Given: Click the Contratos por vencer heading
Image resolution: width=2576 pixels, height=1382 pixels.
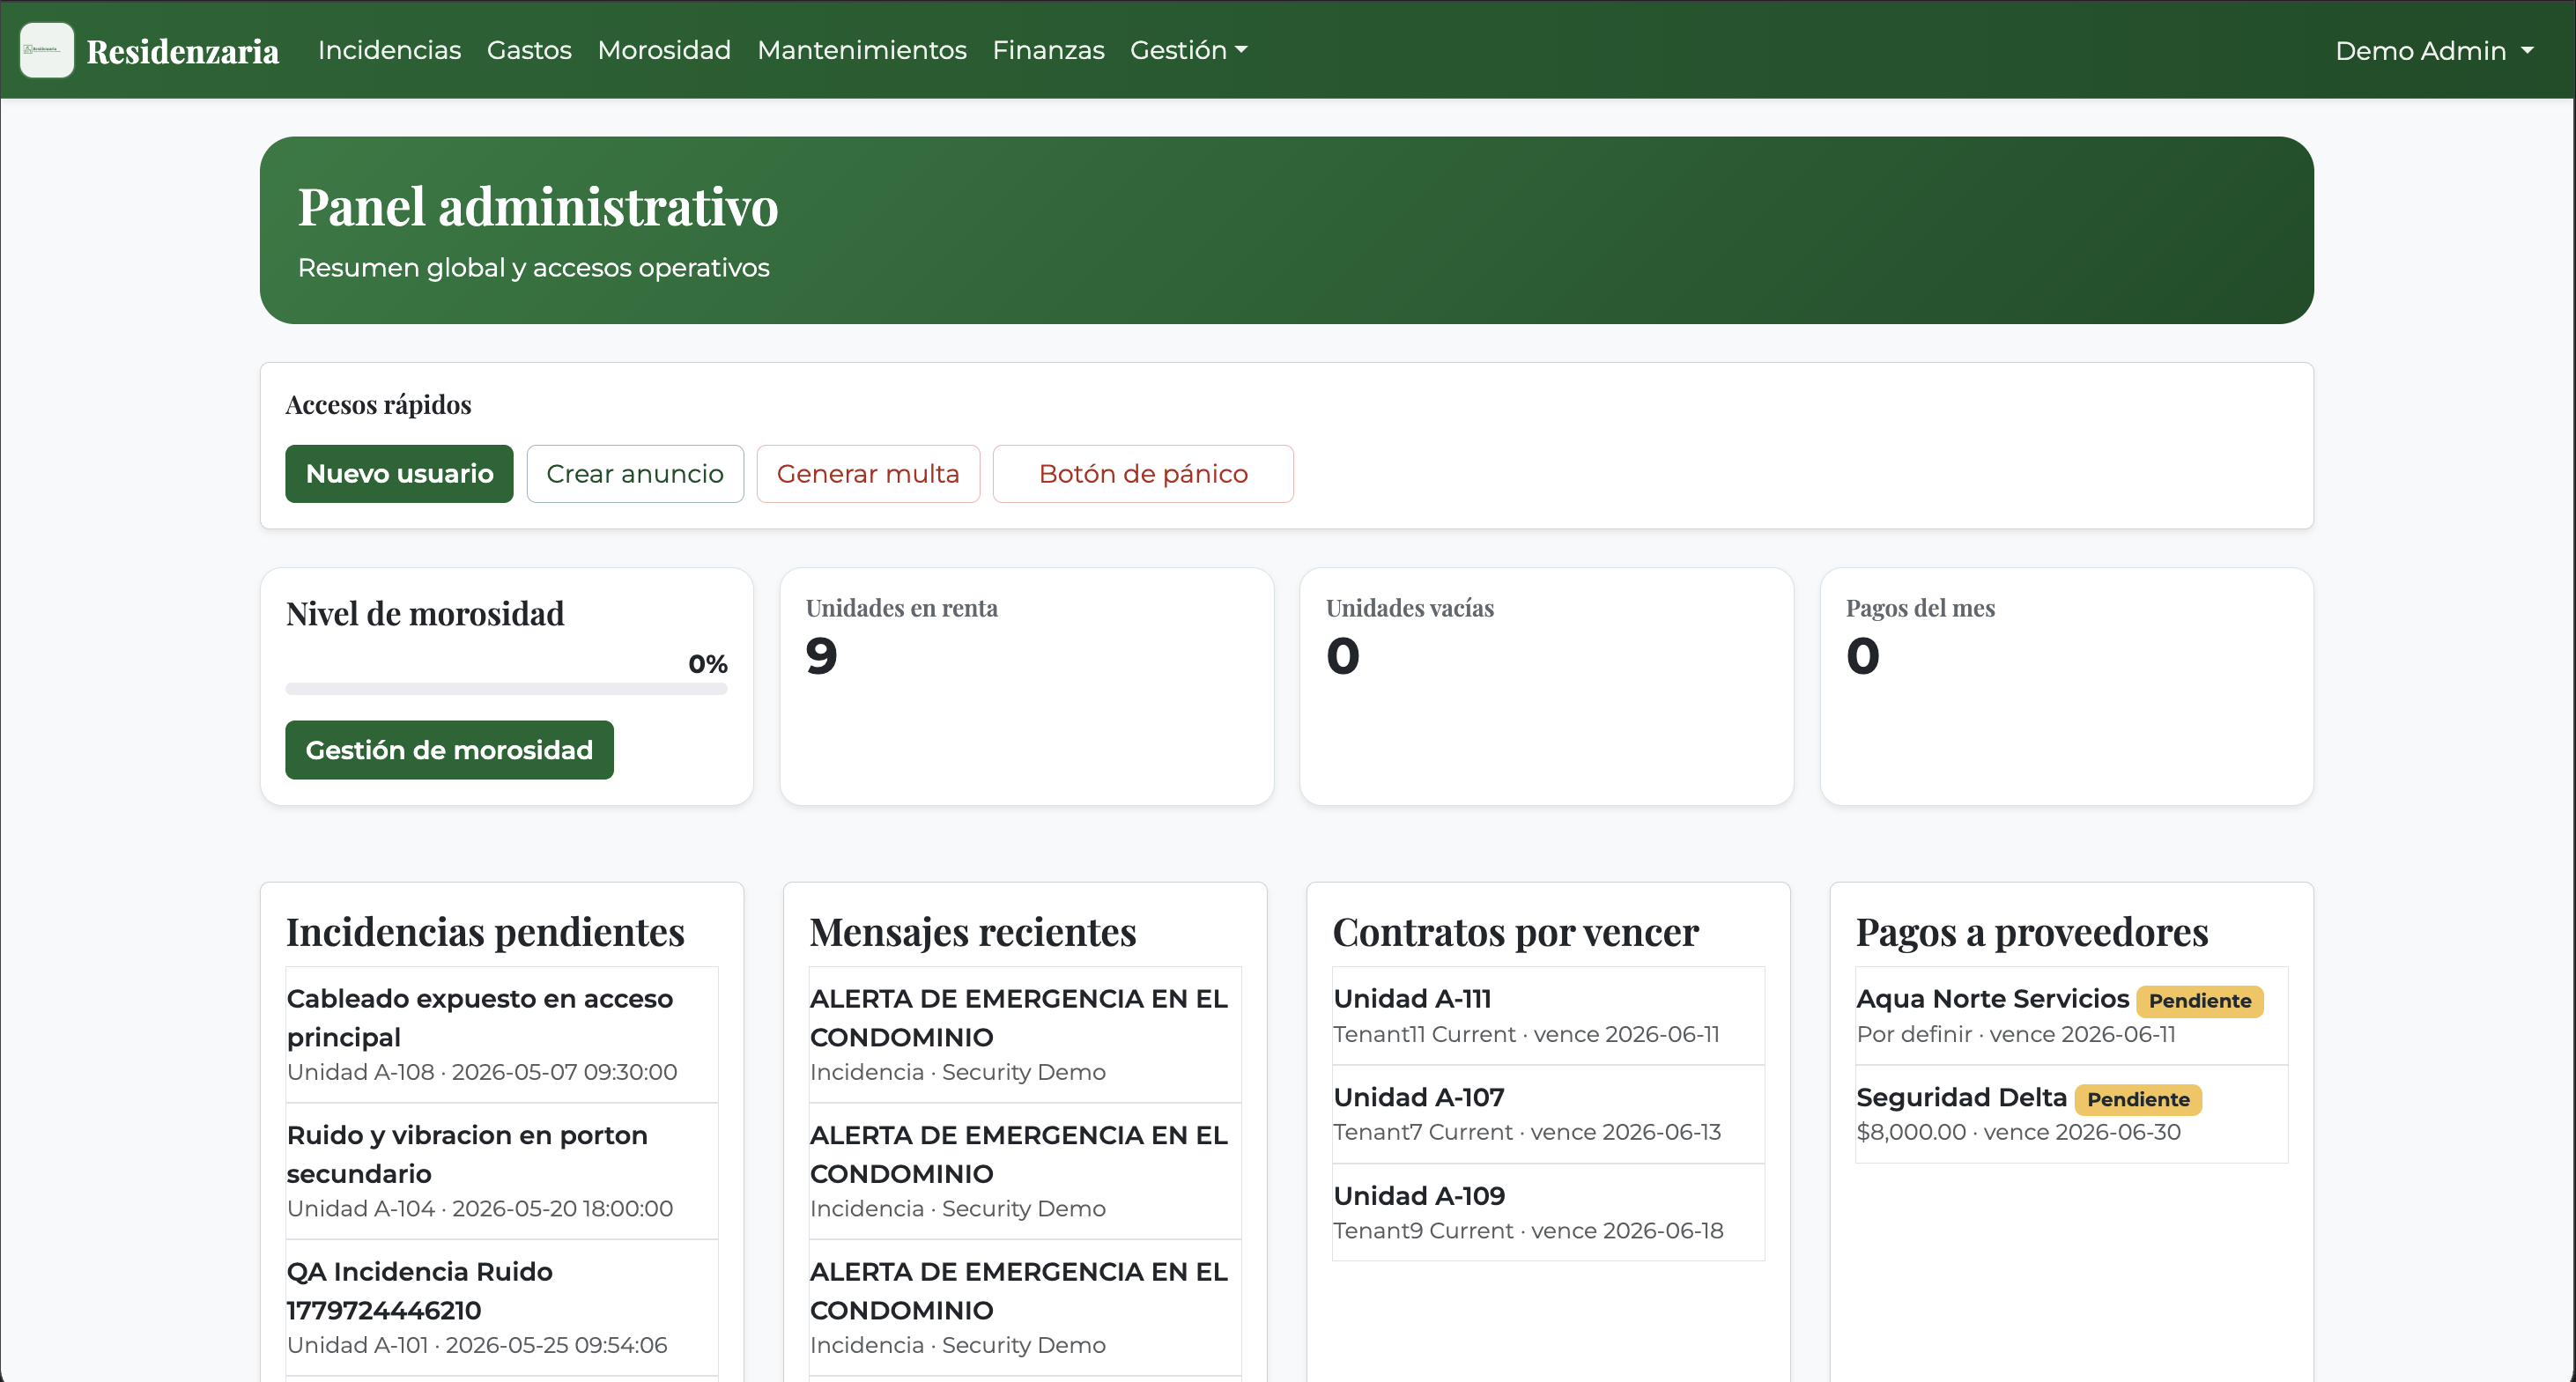Looking at the screenshot, I should pyautogui.click(x=1515, y=932).
